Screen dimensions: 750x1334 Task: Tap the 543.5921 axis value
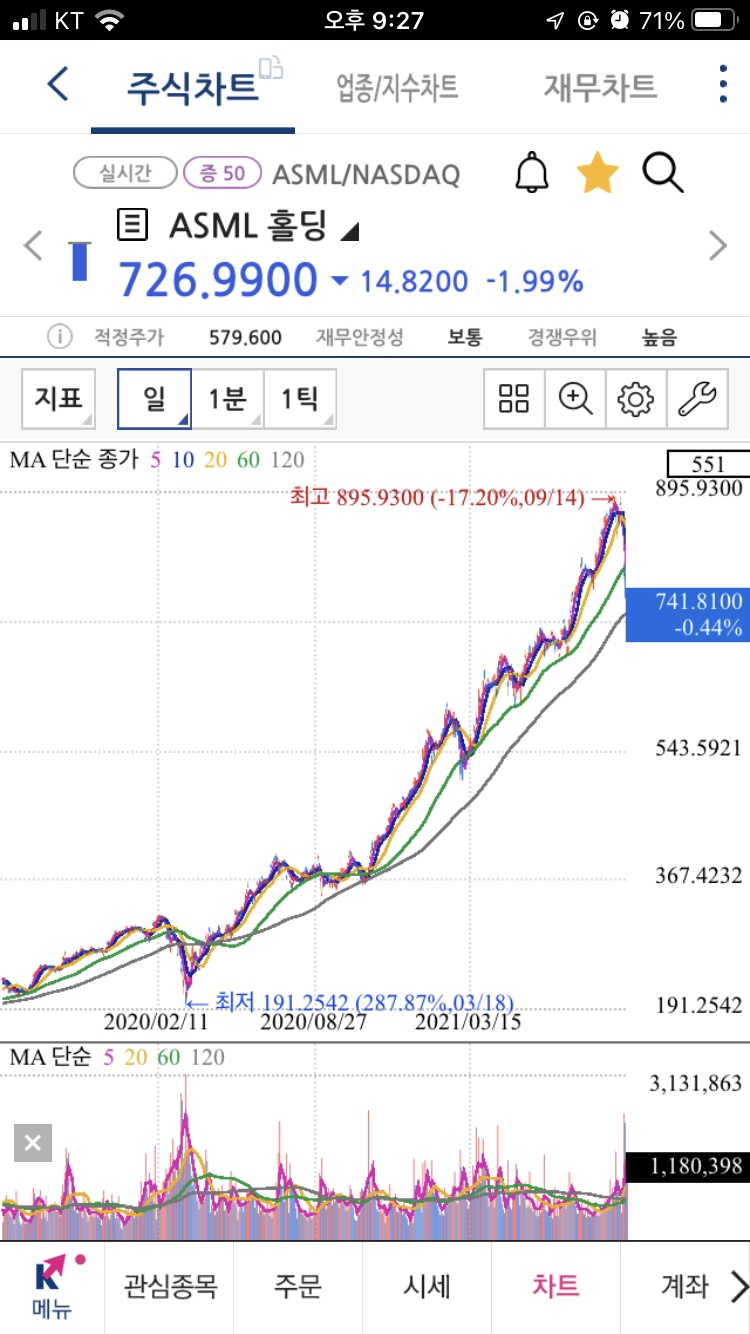(x=699, y=748)
